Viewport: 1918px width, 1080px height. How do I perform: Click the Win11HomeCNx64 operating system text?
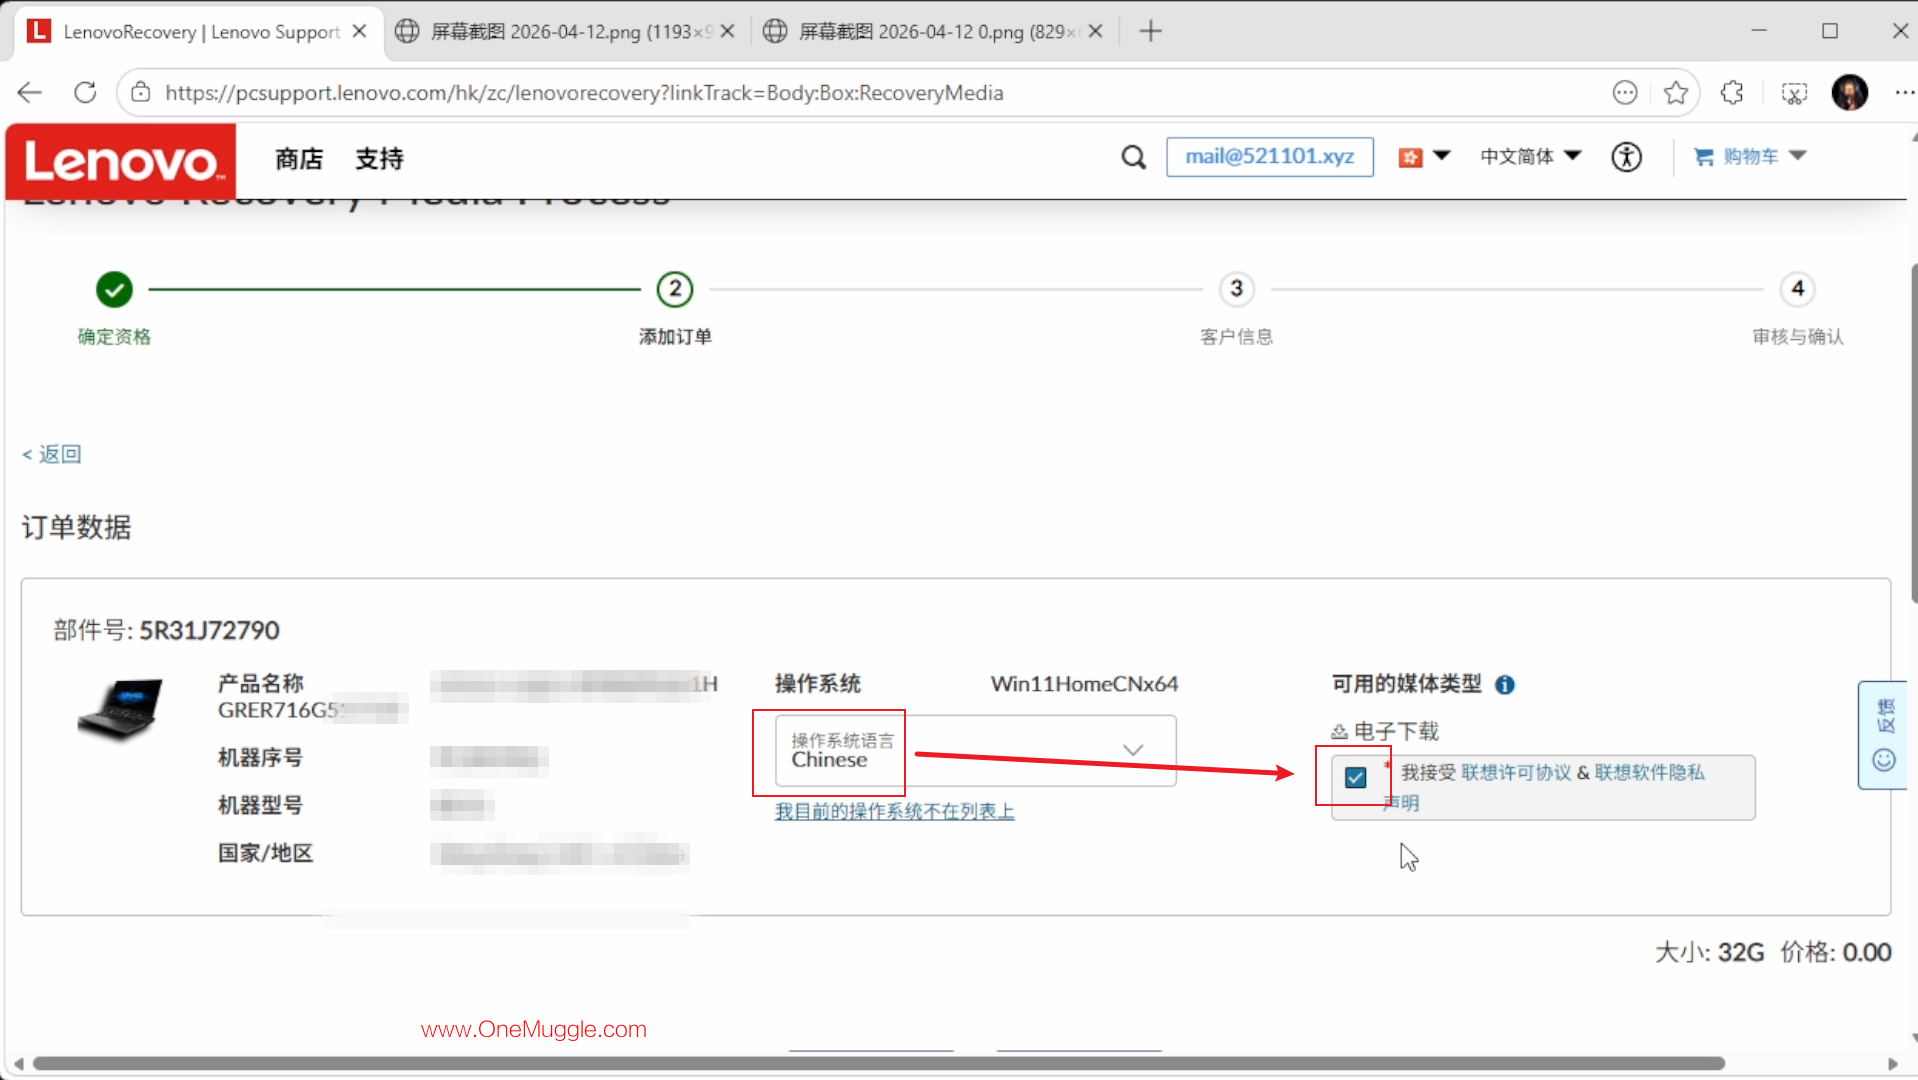click(1084, 684)
